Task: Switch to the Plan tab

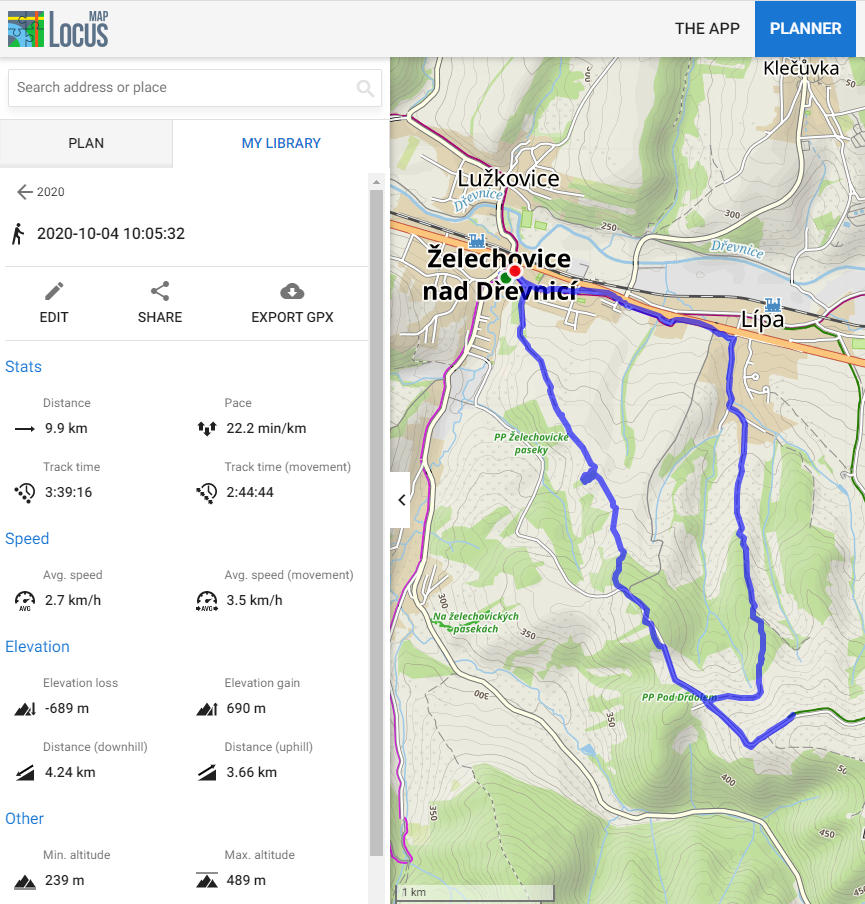Action: coord(86,143)
